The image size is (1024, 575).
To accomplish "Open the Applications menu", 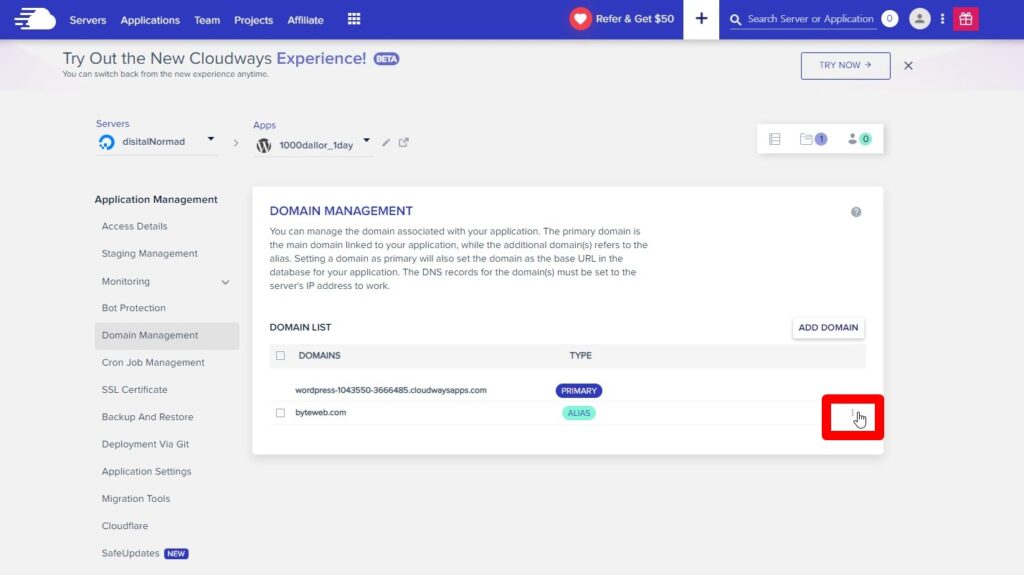I will pos(150,20).
